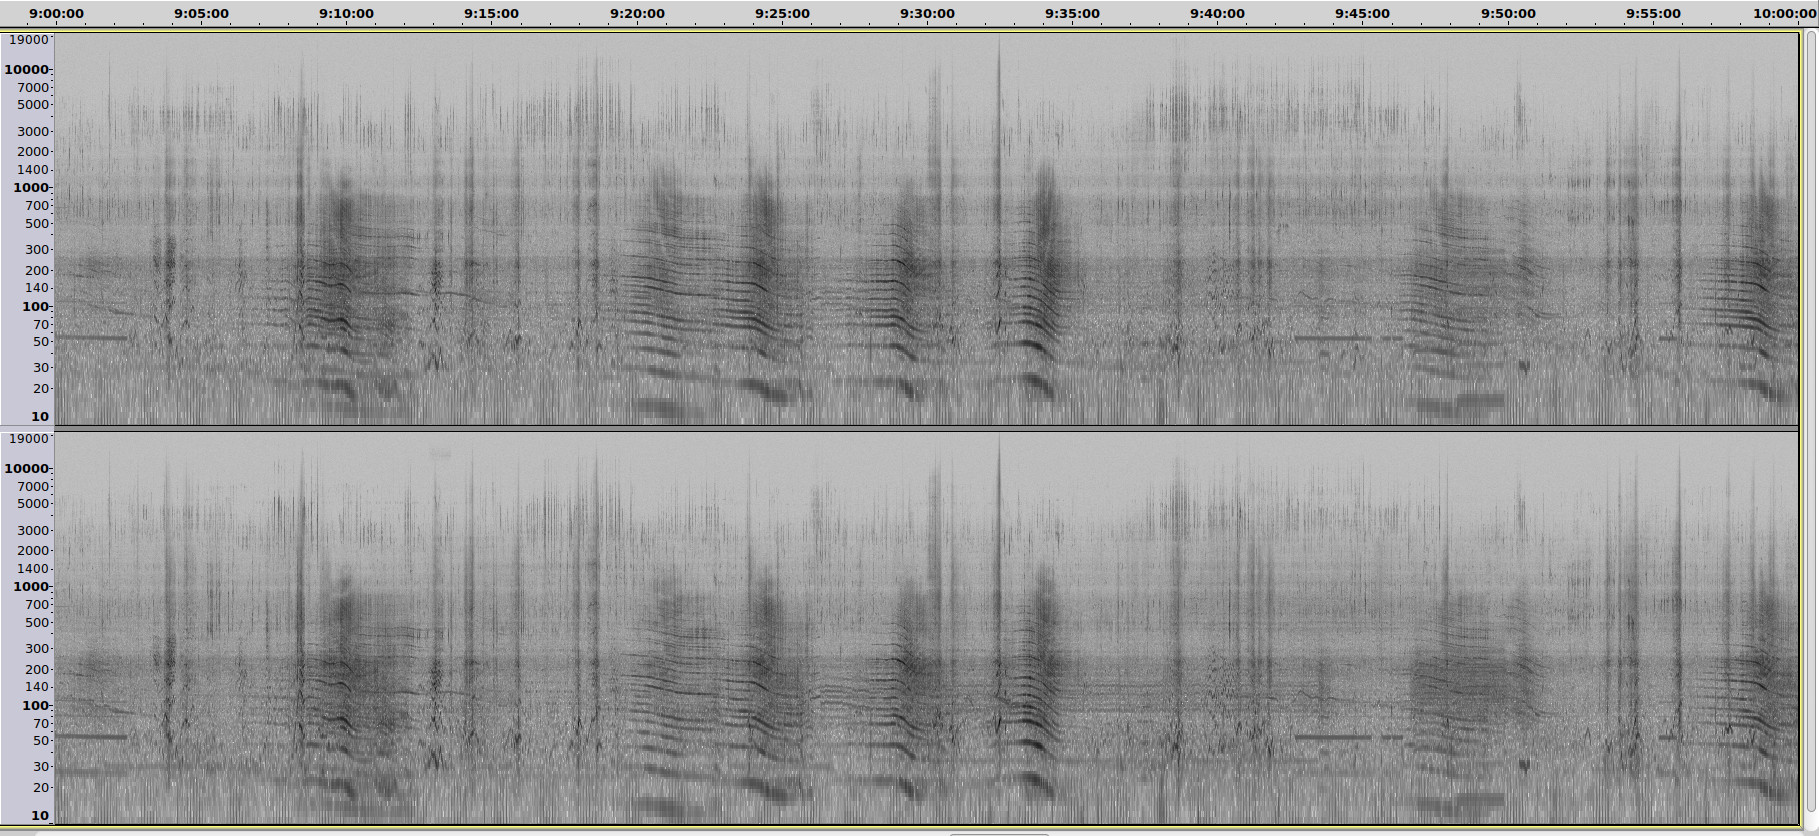1819x836 pixels.
Task: Click the 9:05:00 timeline label
Action: click(x=201, y=14)
